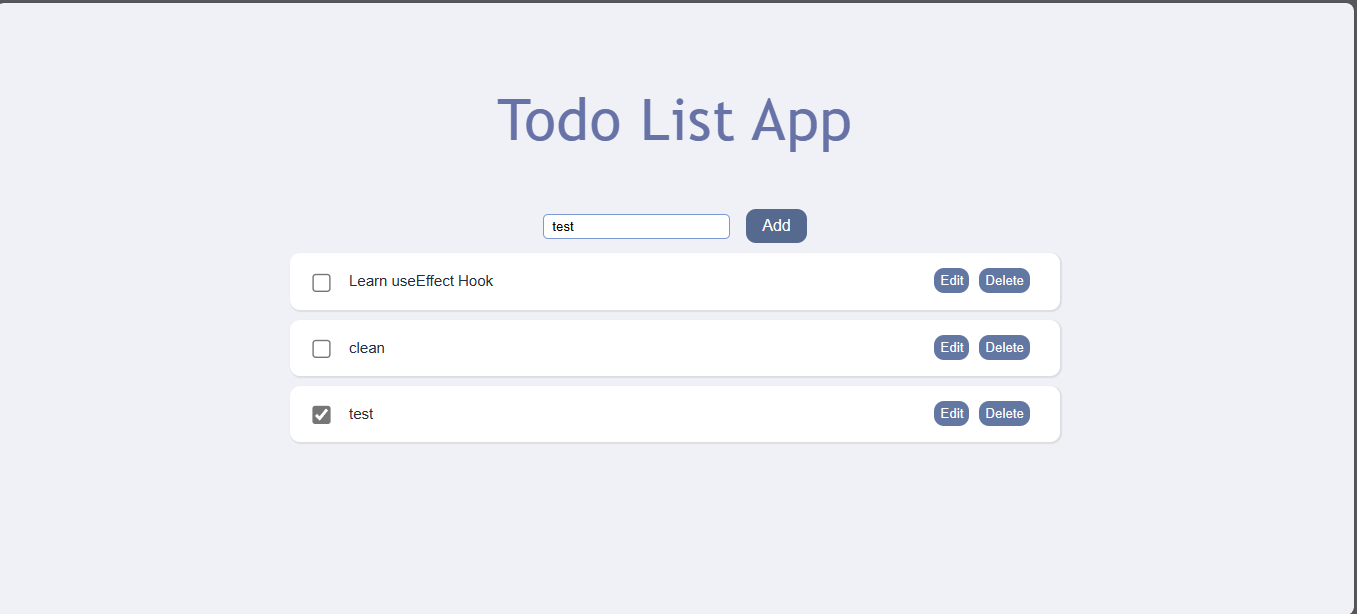Check the "clean" todo checkbox
The image size is (1357, 614).
pyautogui.click(x=321, y=348)
